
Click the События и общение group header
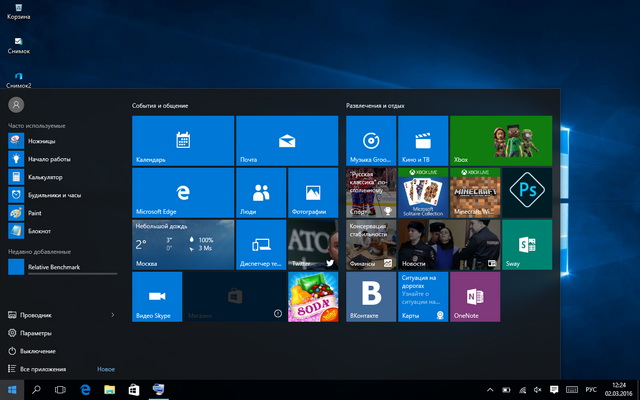[160, 106]
